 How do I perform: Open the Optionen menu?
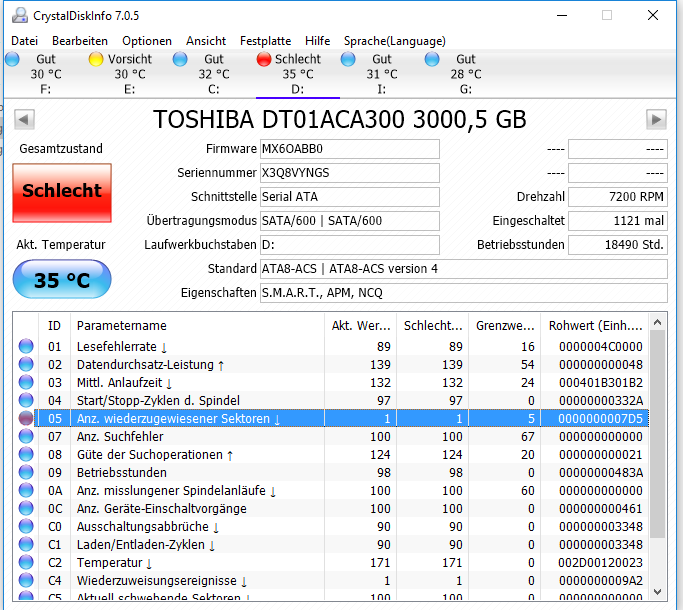[x=147, y=41]
